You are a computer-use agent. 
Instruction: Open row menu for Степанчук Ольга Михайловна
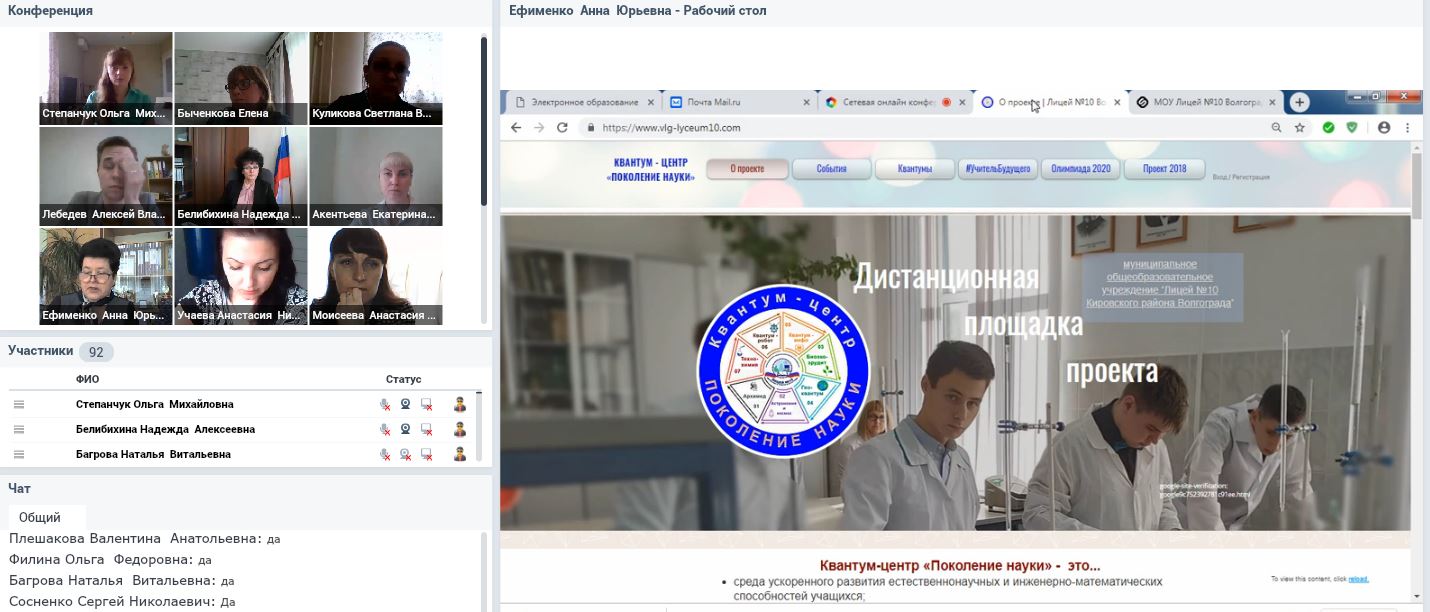[18, 405]
